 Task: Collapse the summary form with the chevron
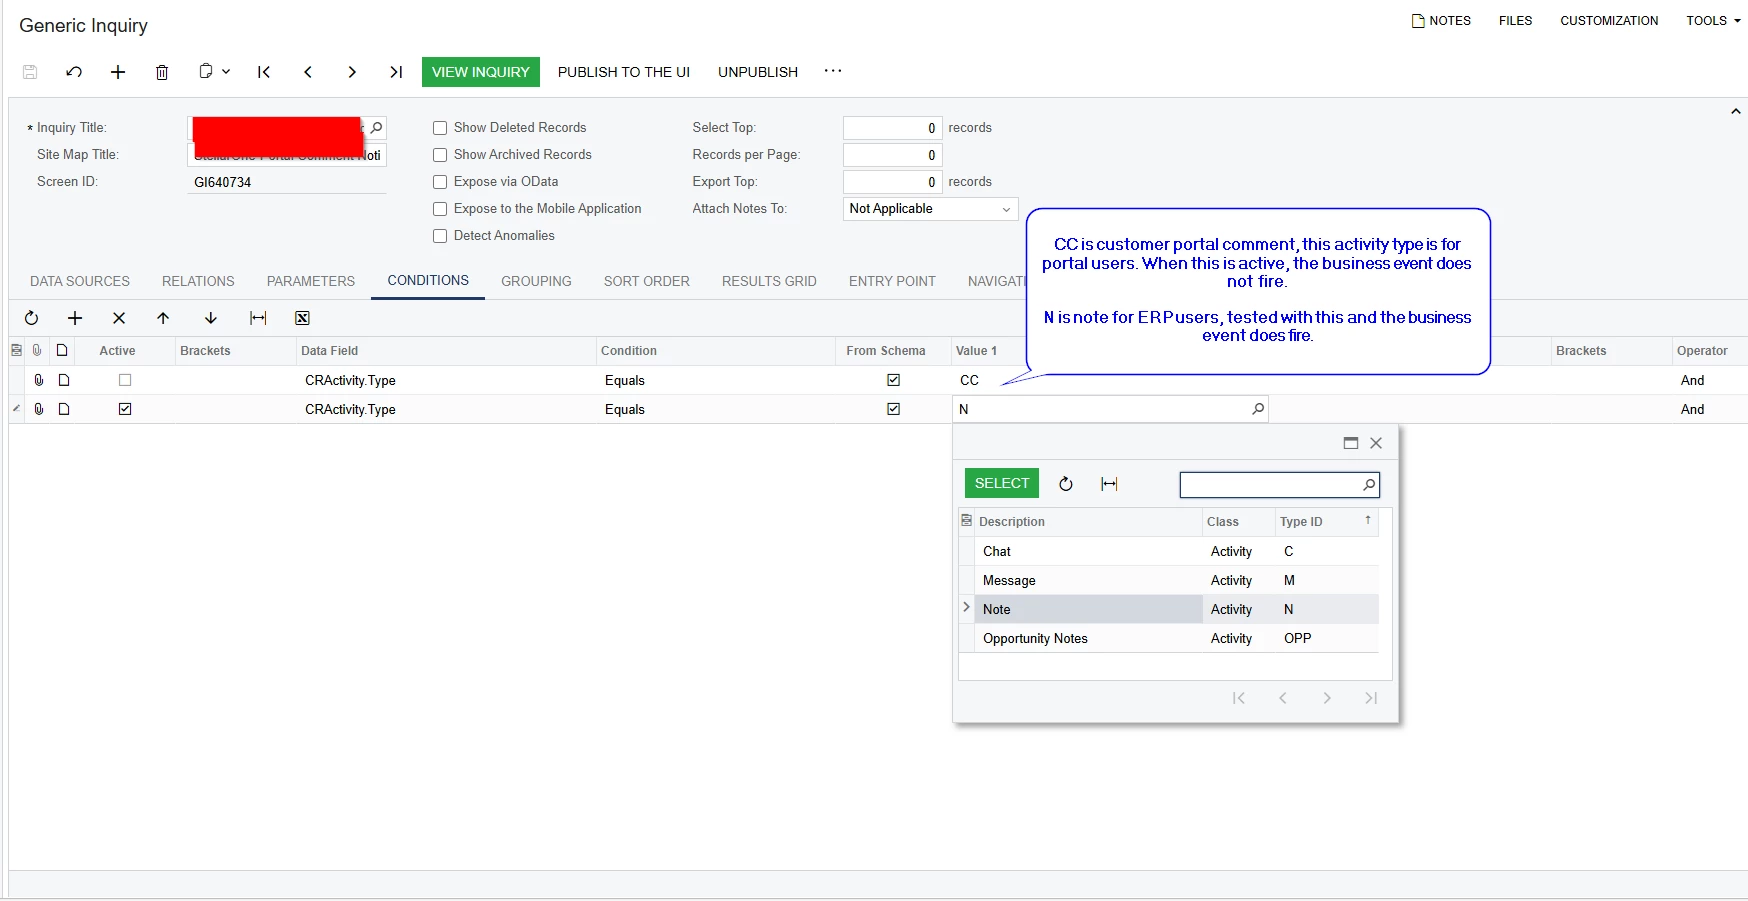[1735, 112]
